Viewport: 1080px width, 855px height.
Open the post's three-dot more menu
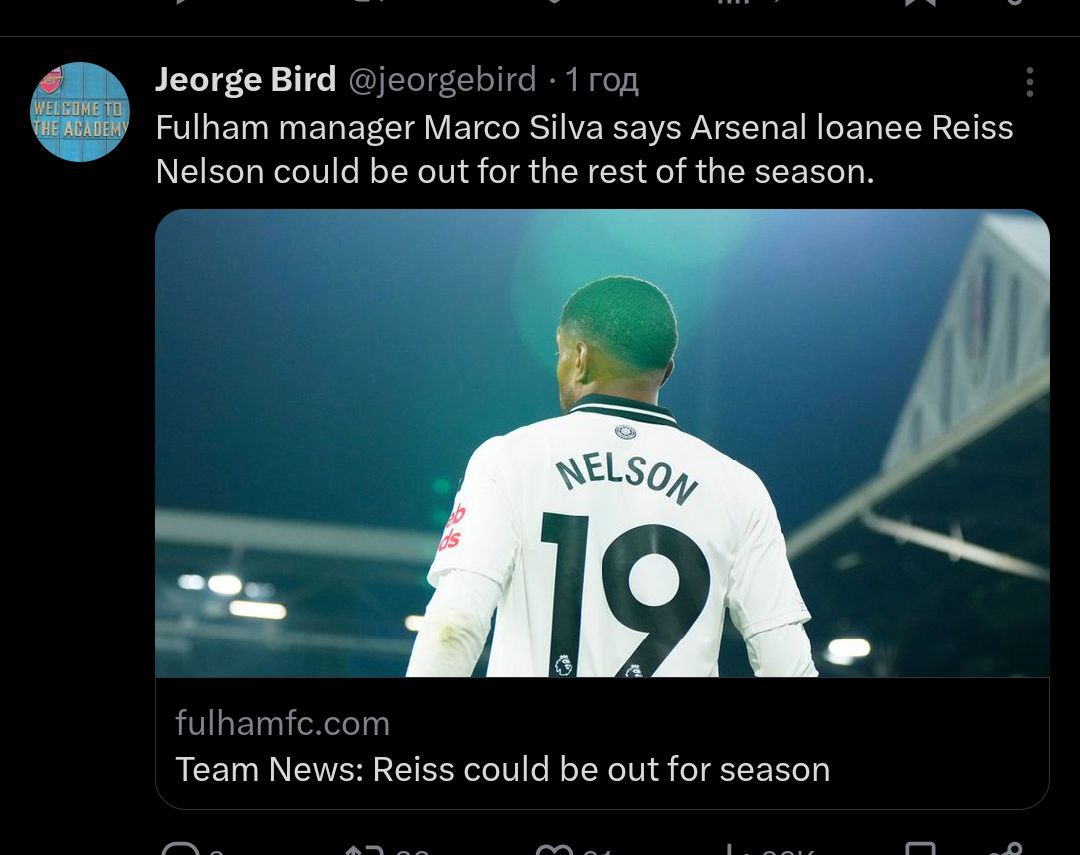[1029, 82]
